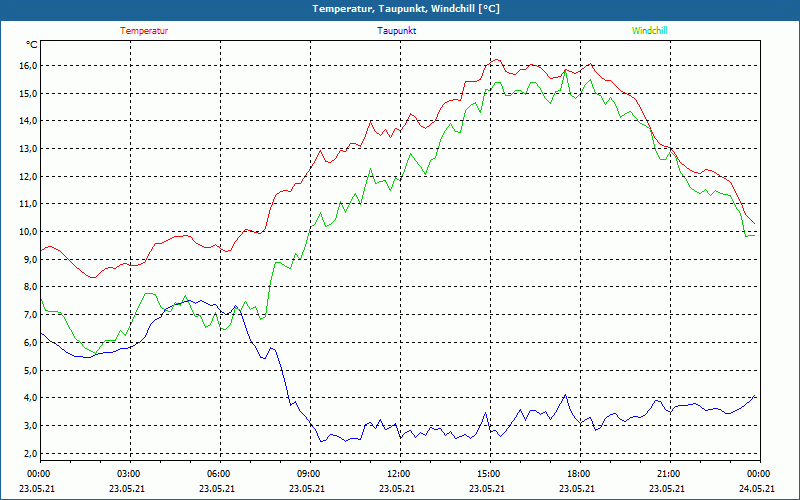Click the 13,0 y-axis value

(29, 148)
